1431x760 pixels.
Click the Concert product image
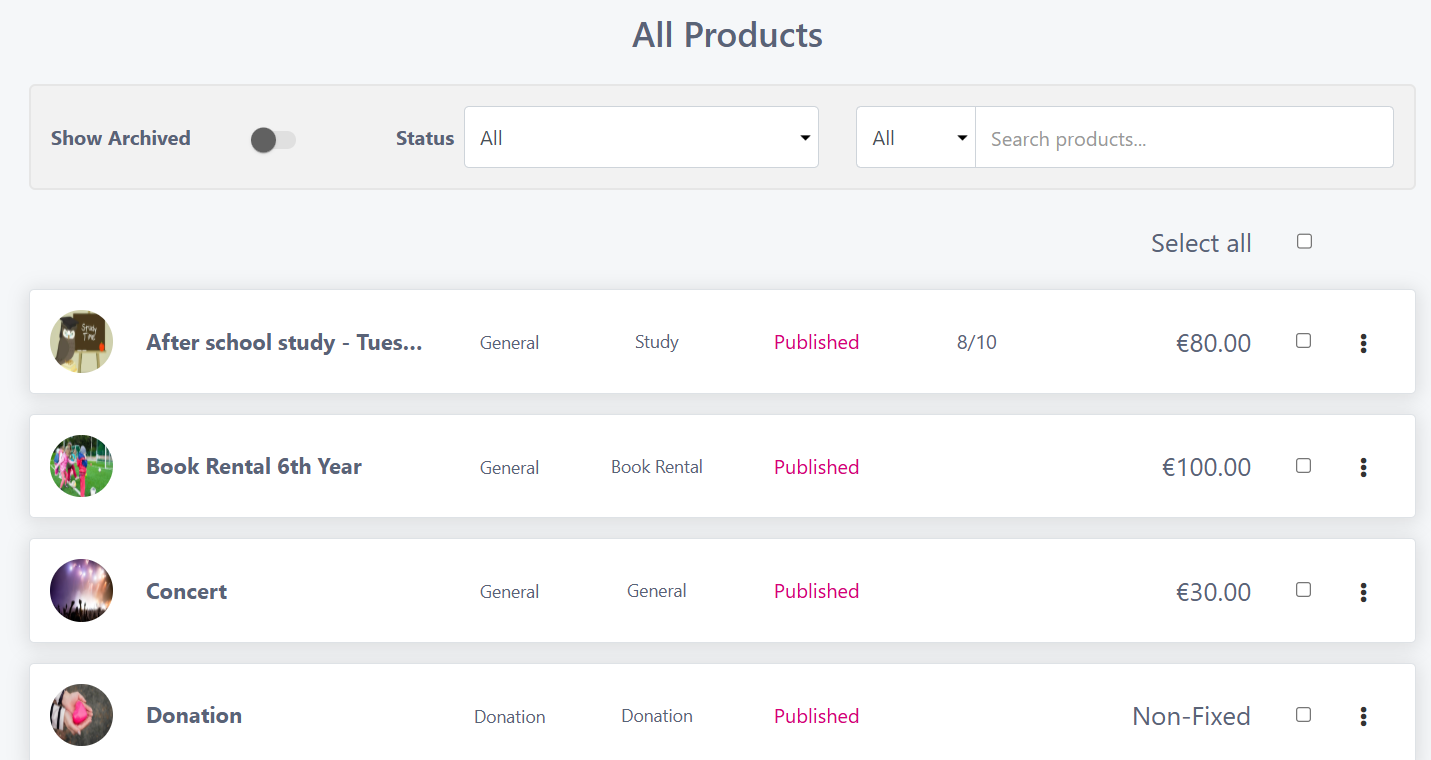81,591
